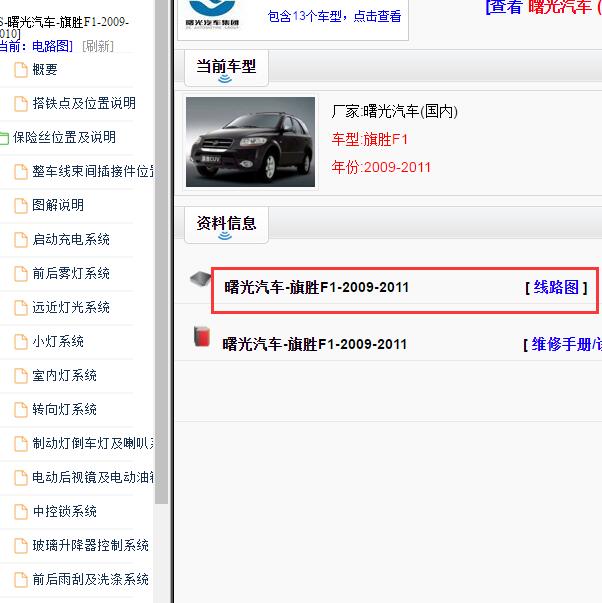
Task: Click the red book icon beside the 维修手册 entry
Action: pyautogui.click(x=202, y=336)
